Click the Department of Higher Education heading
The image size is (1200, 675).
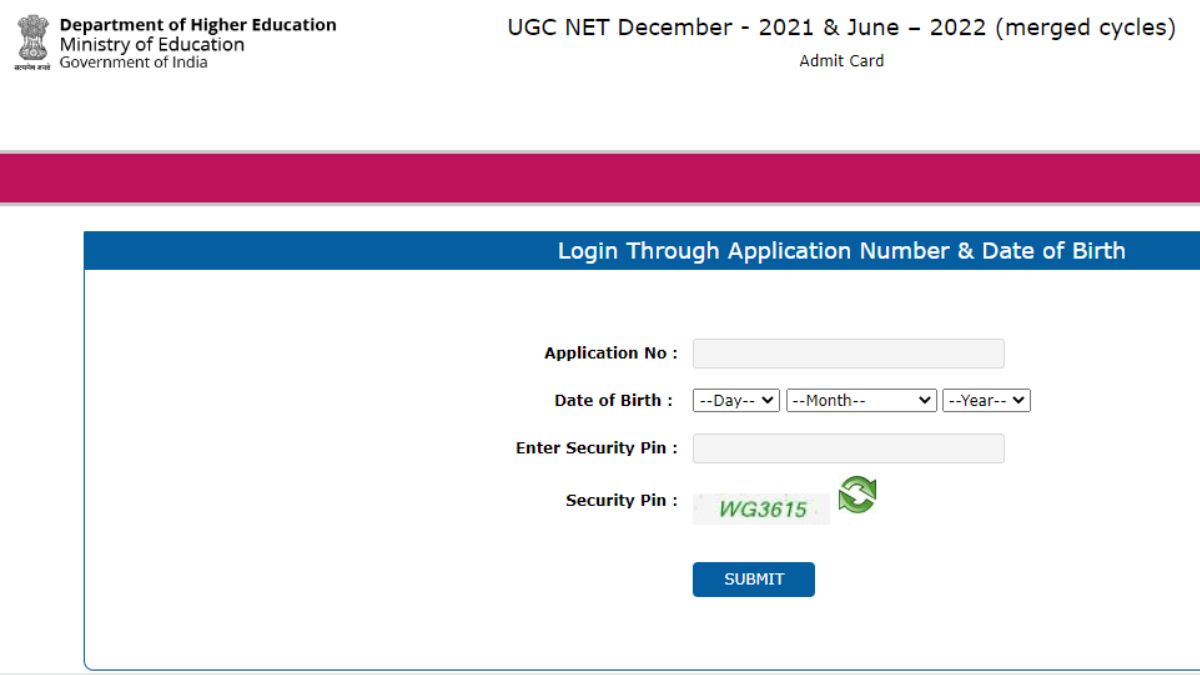[198, 25]
